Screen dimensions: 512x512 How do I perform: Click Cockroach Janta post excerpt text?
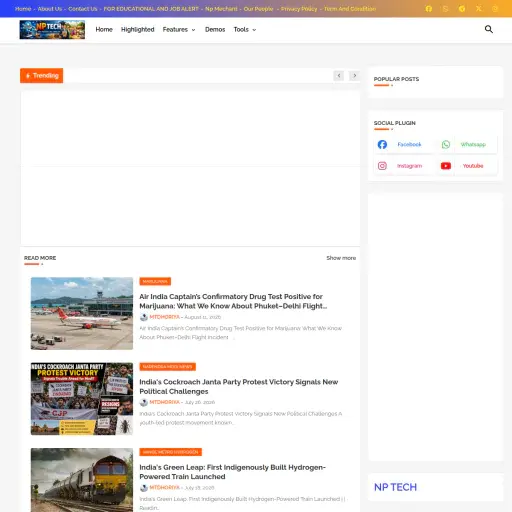241,418
